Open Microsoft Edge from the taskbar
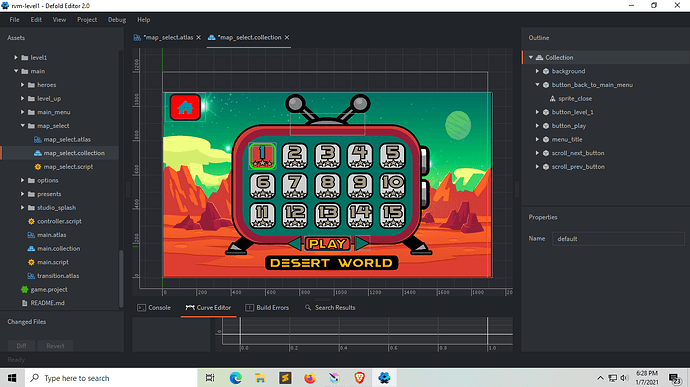The height and width of the screenshot is (387, 690). tap(235, 378)
